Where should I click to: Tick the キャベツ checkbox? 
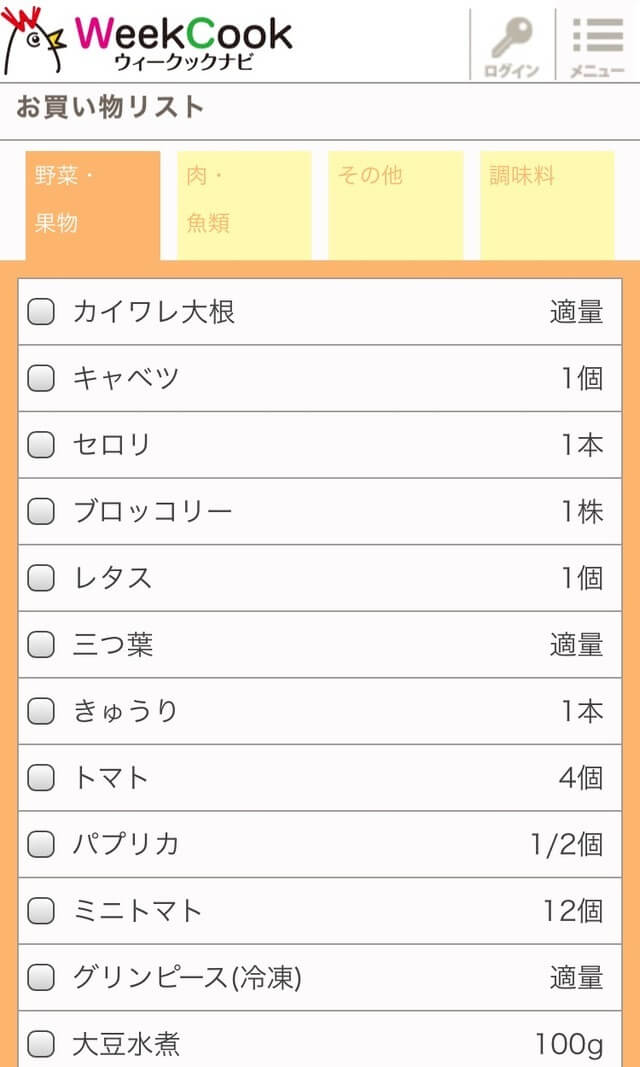click(x=41, y=378)
